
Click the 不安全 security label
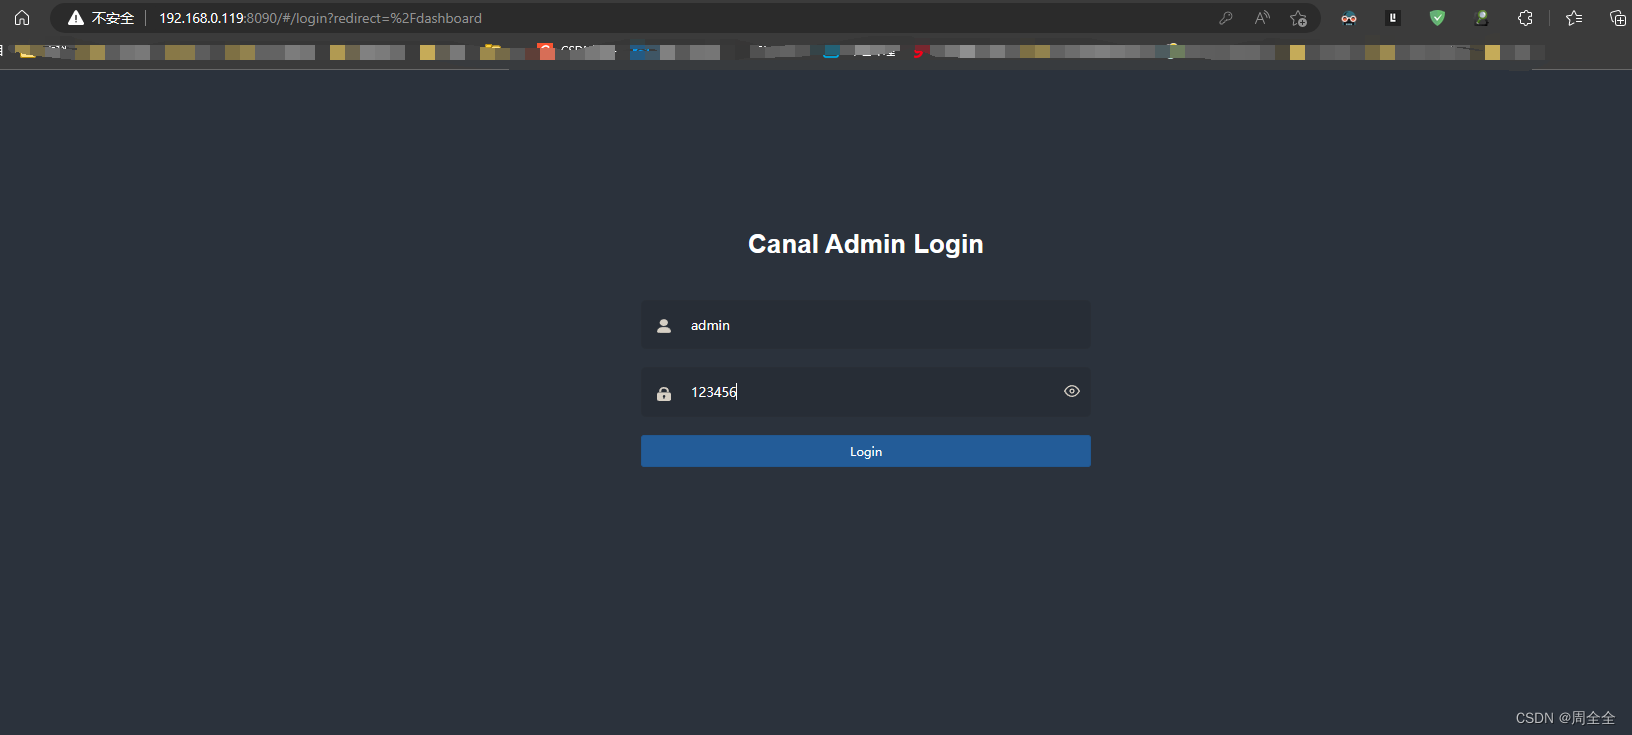[x=113, y=18]
